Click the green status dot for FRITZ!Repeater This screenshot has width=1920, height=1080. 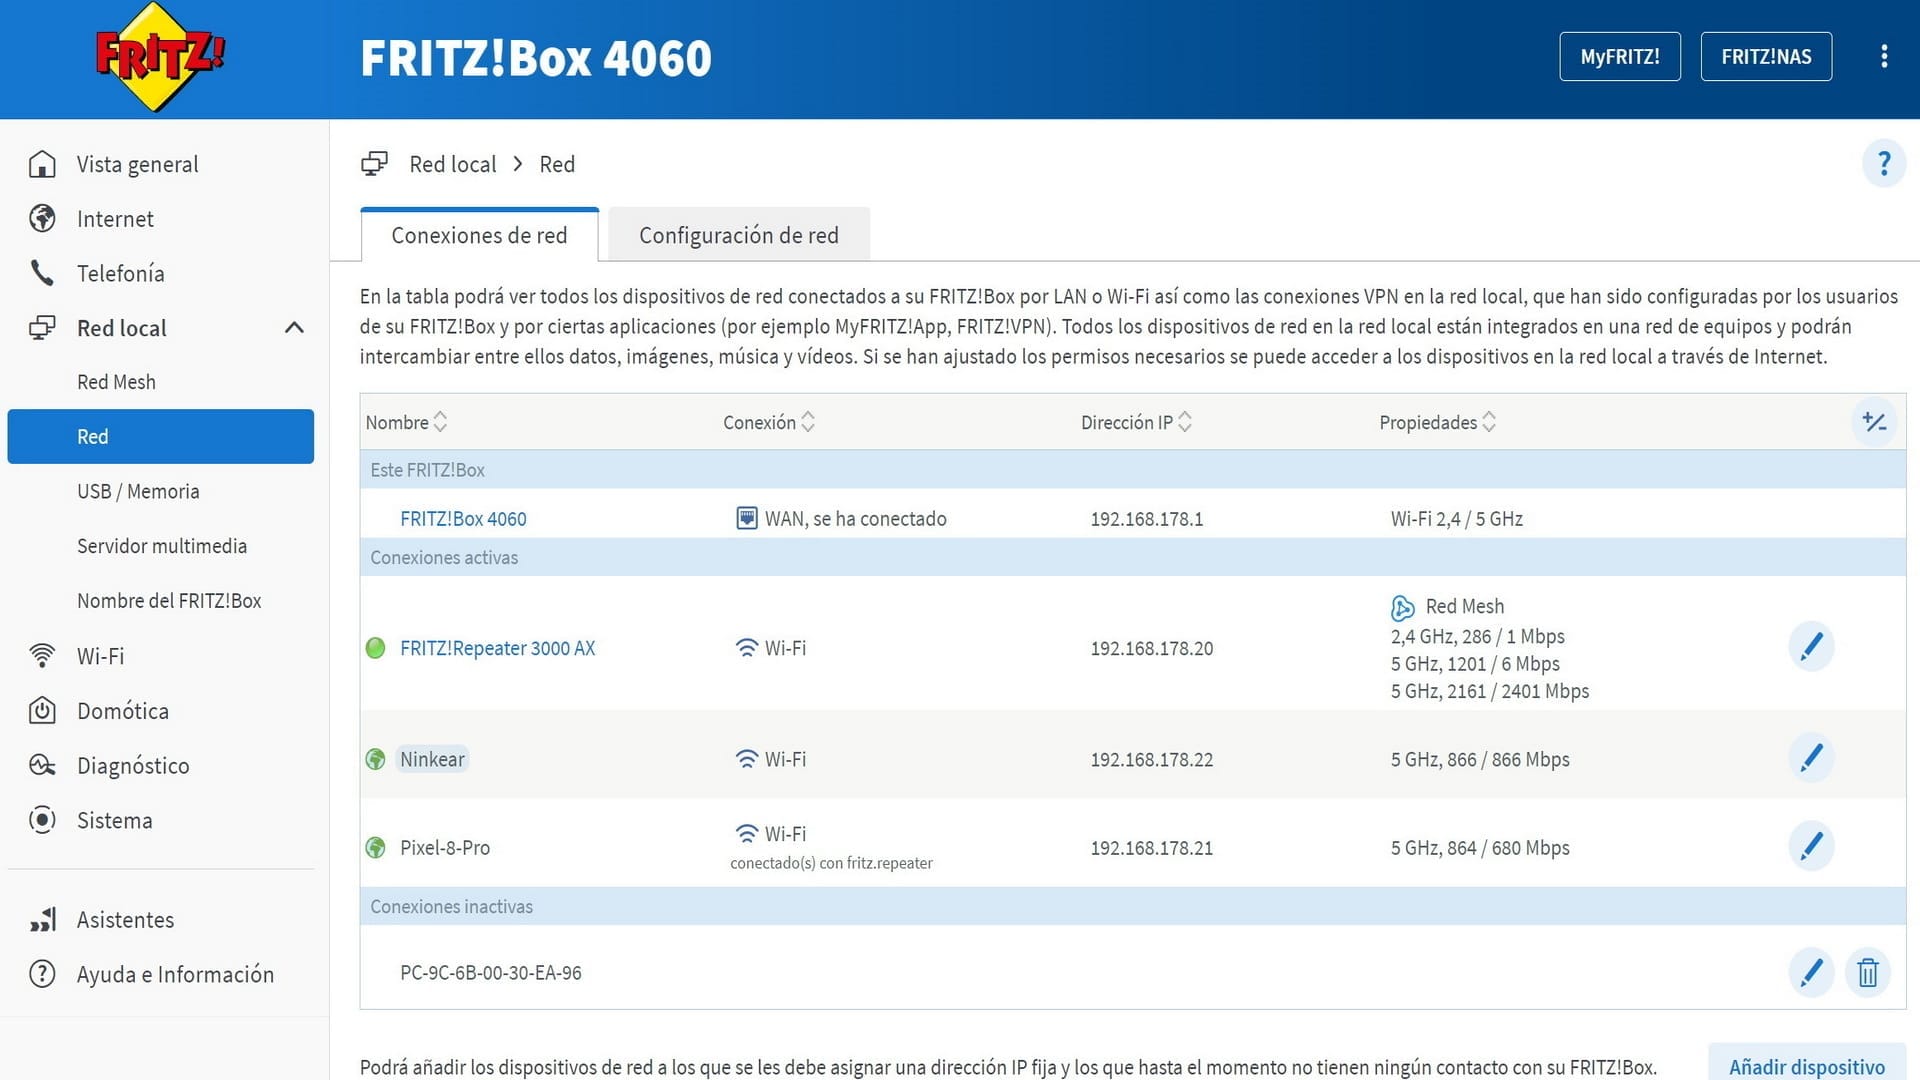click(376, 648)
